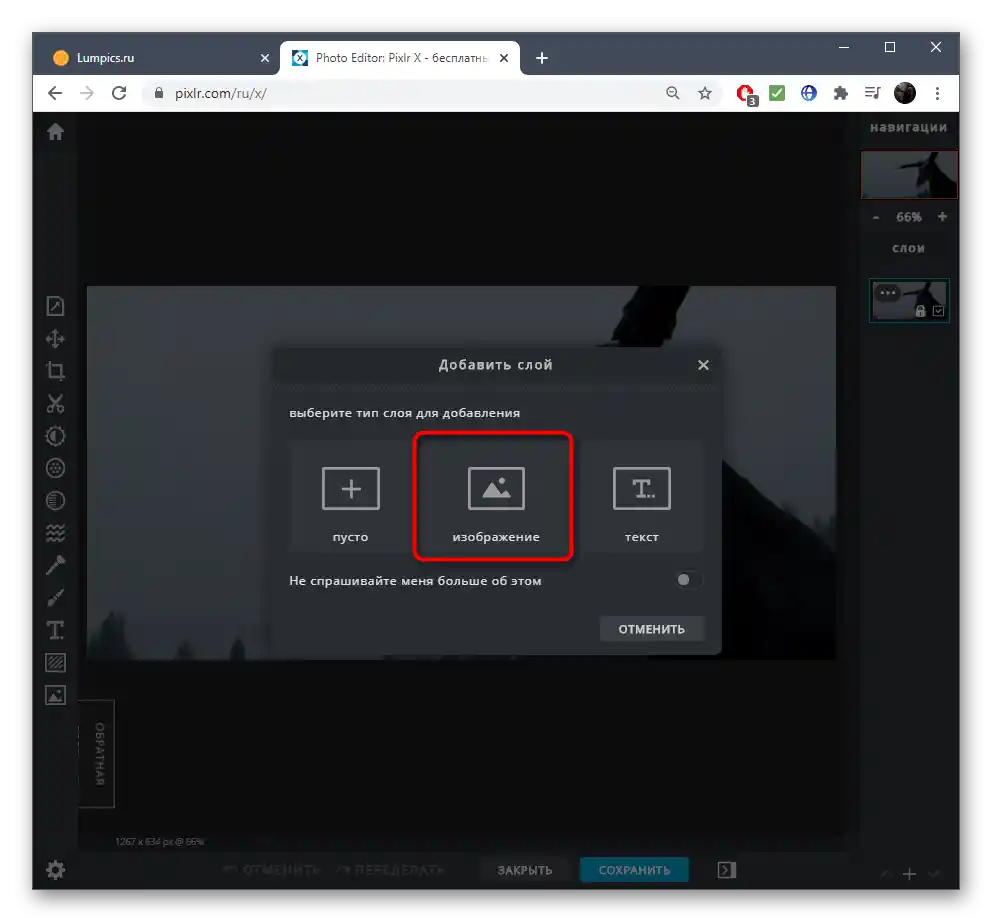This screenshot has width=992, height=922.
Task: Select the Text tool in sidebar
Action: [55, 630]
